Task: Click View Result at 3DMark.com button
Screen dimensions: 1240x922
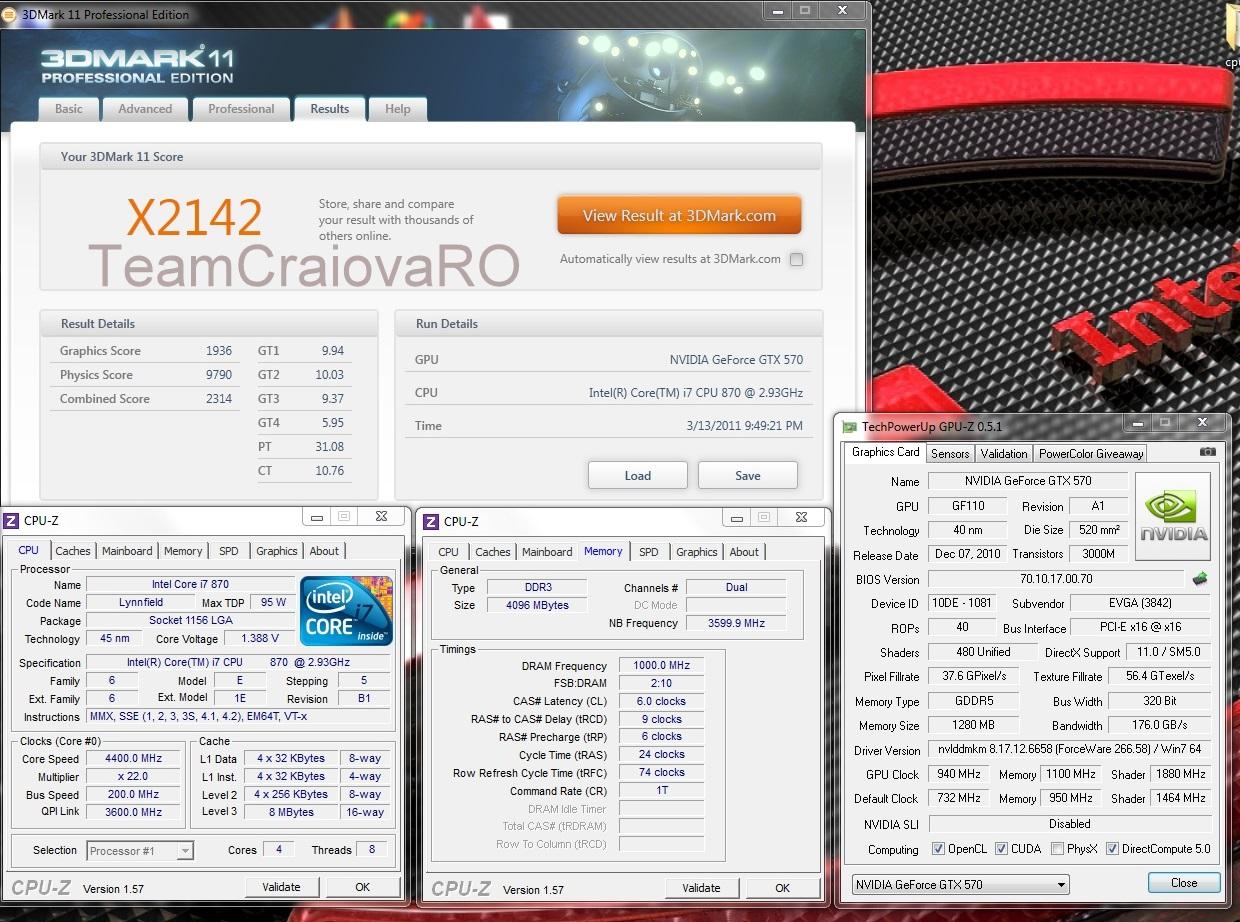Action: [679, 215]
